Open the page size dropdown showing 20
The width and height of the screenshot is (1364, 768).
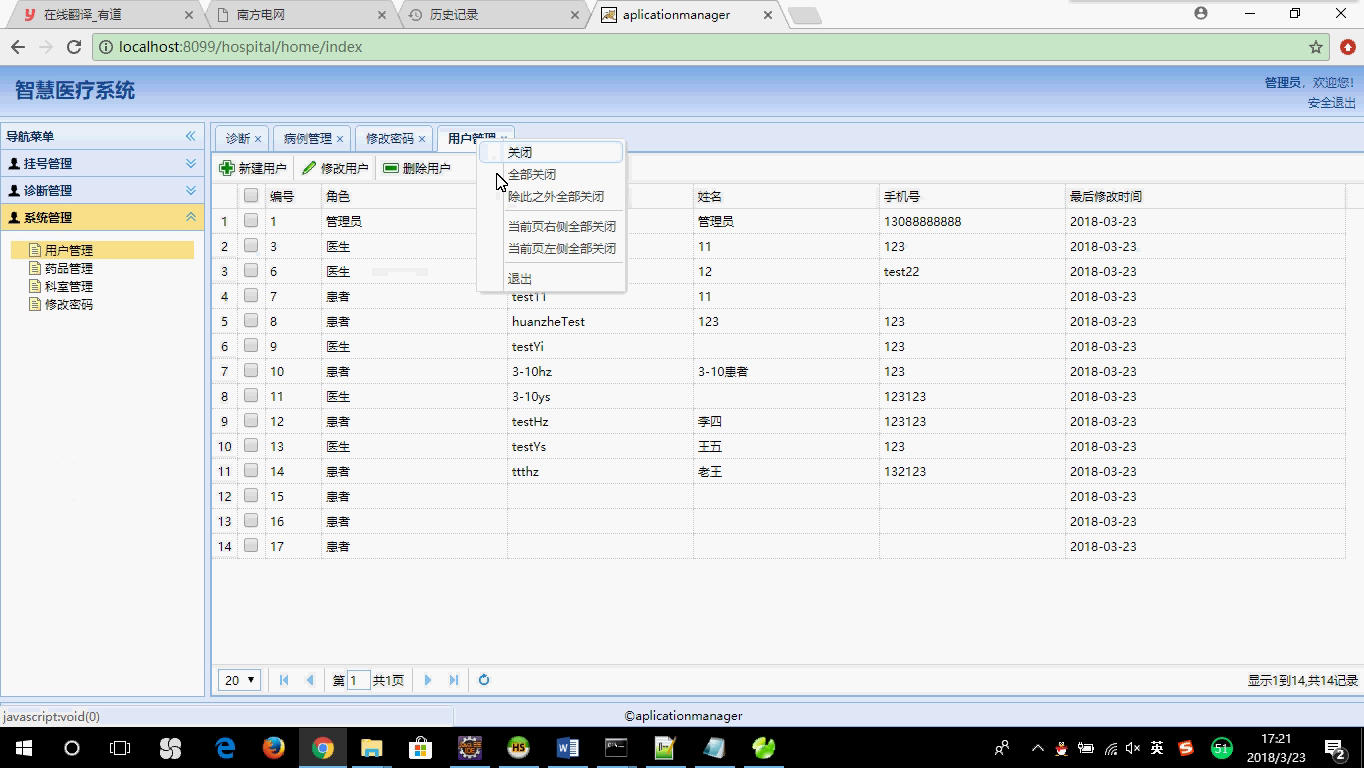[x=240, y=680]
